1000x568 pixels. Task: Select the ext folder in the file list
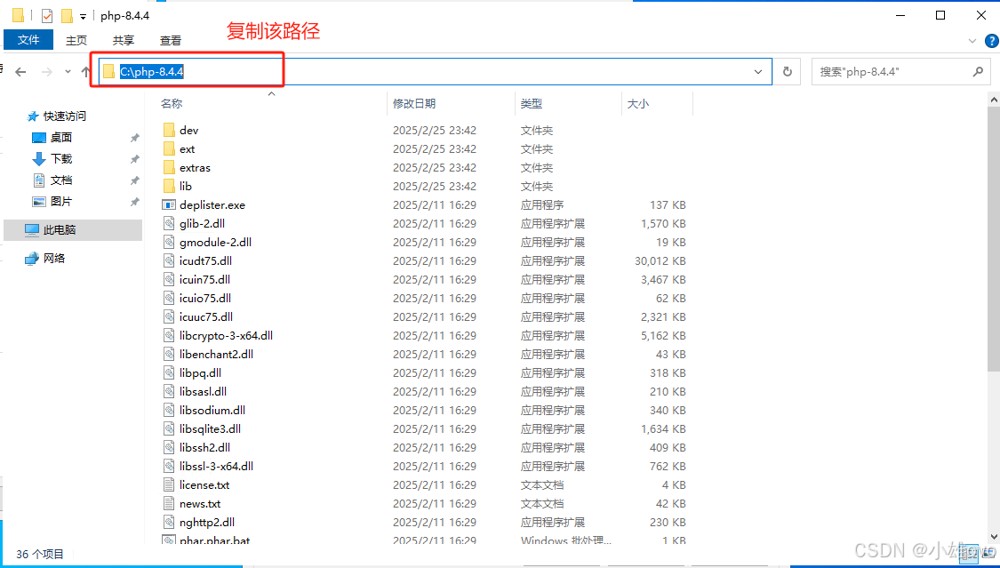coord(187,149)
